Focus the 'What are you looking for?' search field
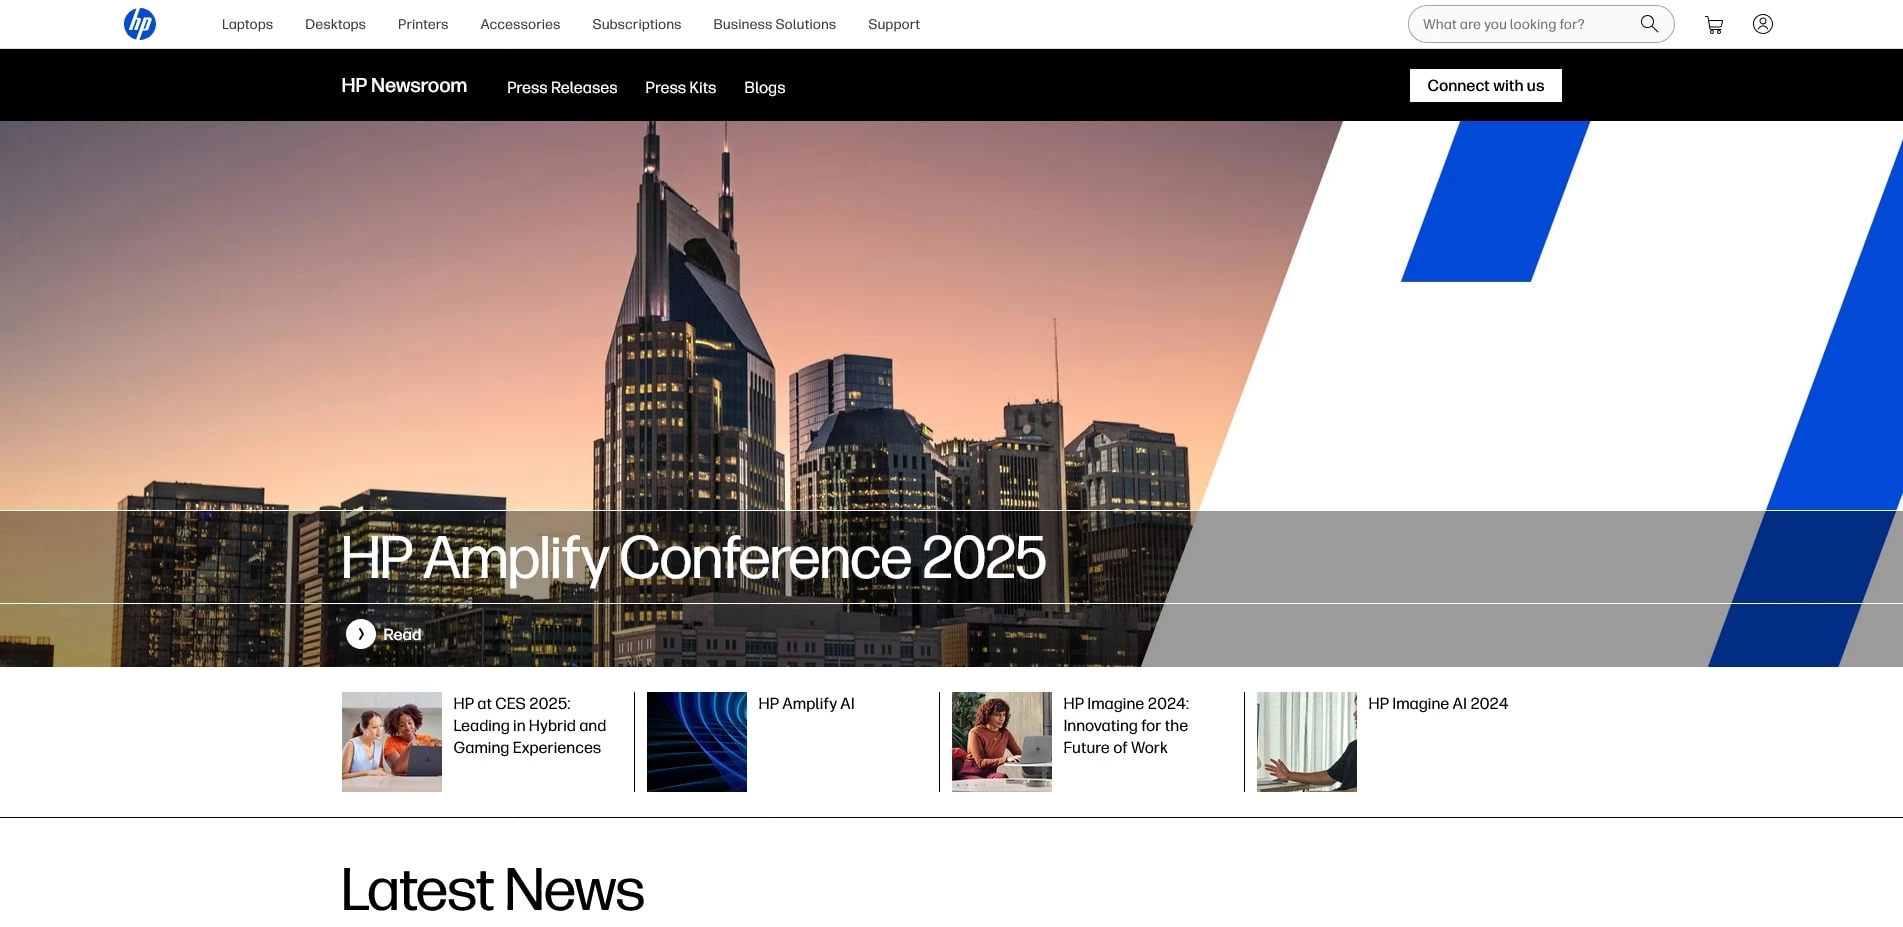This screenshot has height=927, width=1903. click(x=1520, y=24)
